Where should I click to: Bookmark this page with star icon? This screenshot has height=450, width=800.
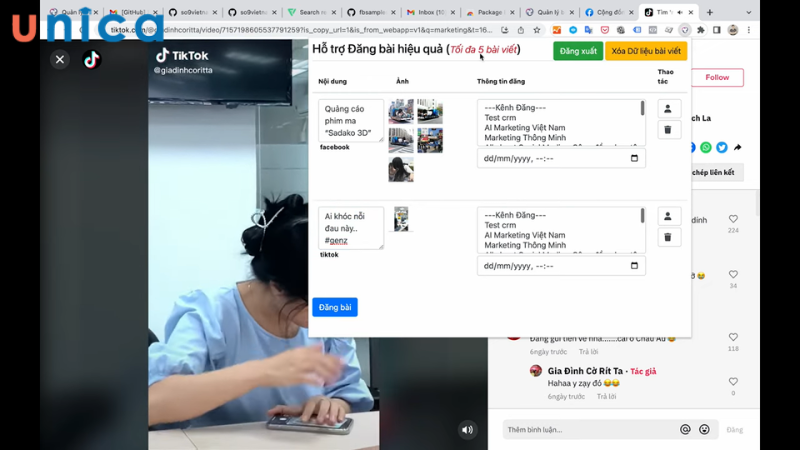point(537,30)
